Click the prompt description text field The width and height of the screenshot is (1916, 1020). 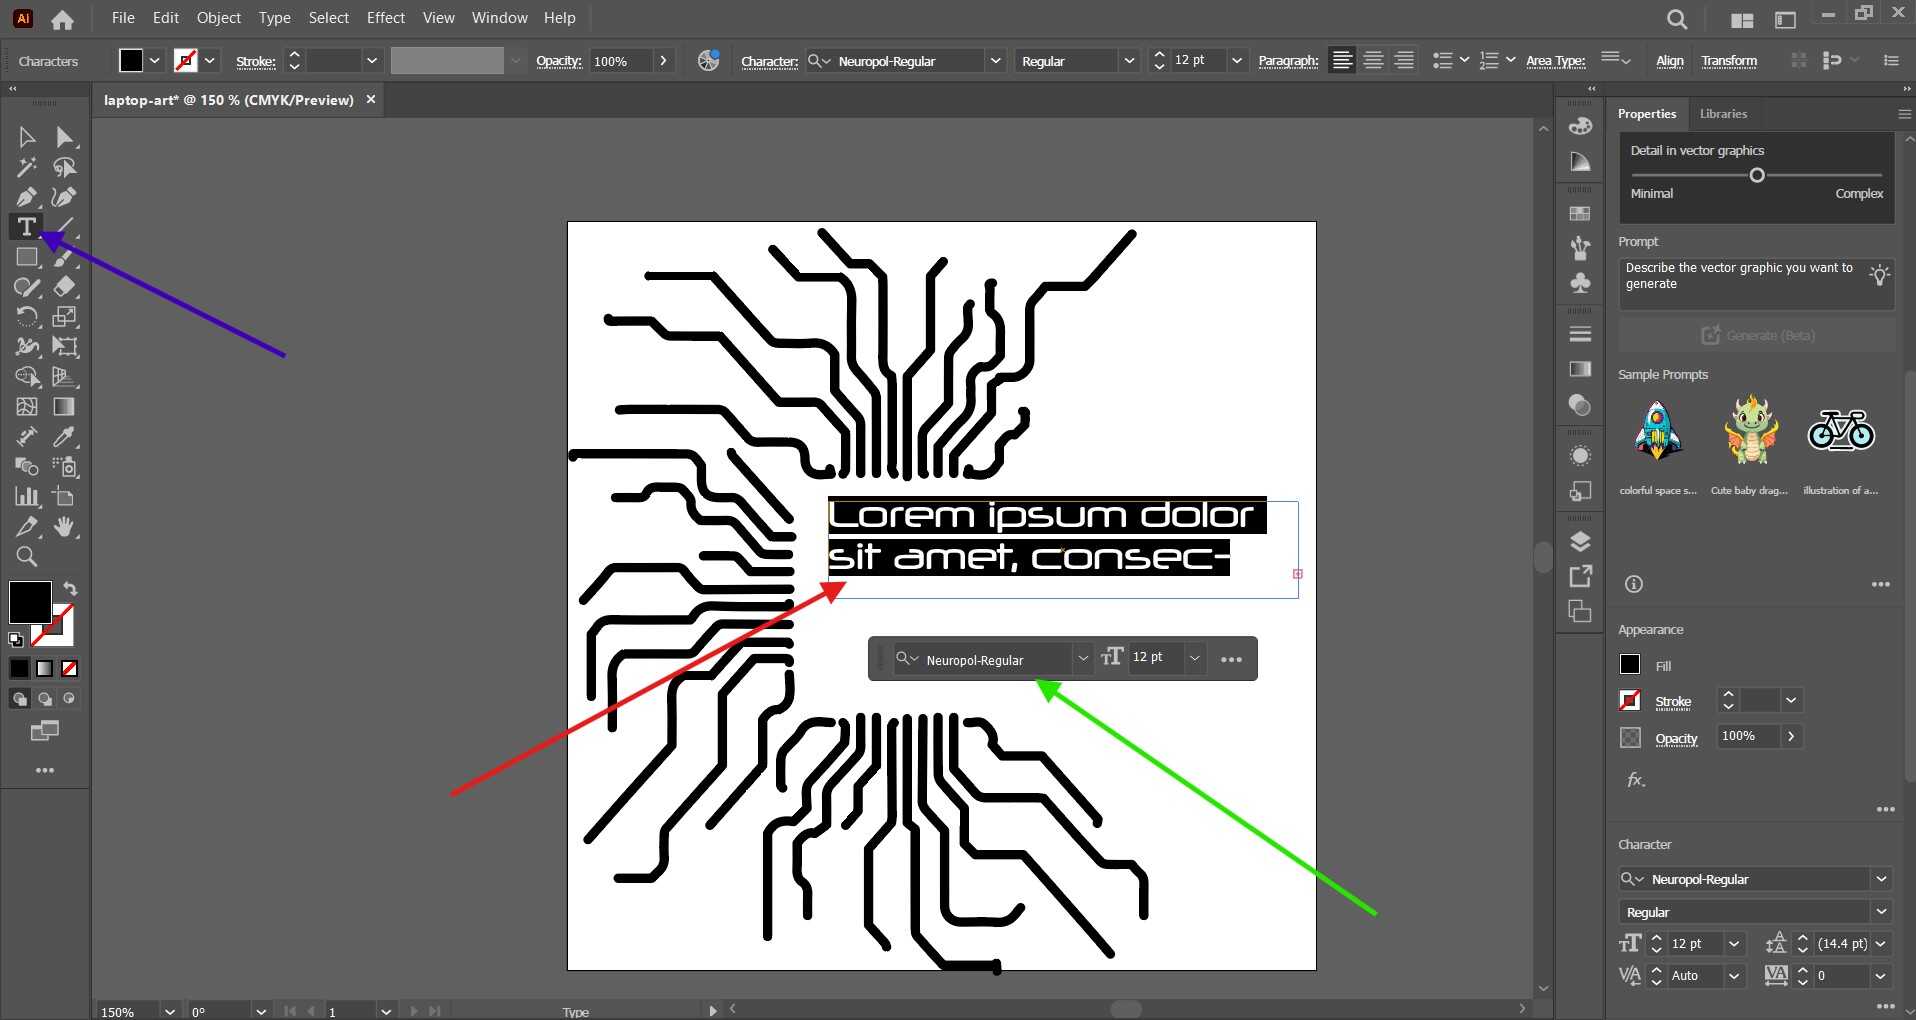[1756, 284]
